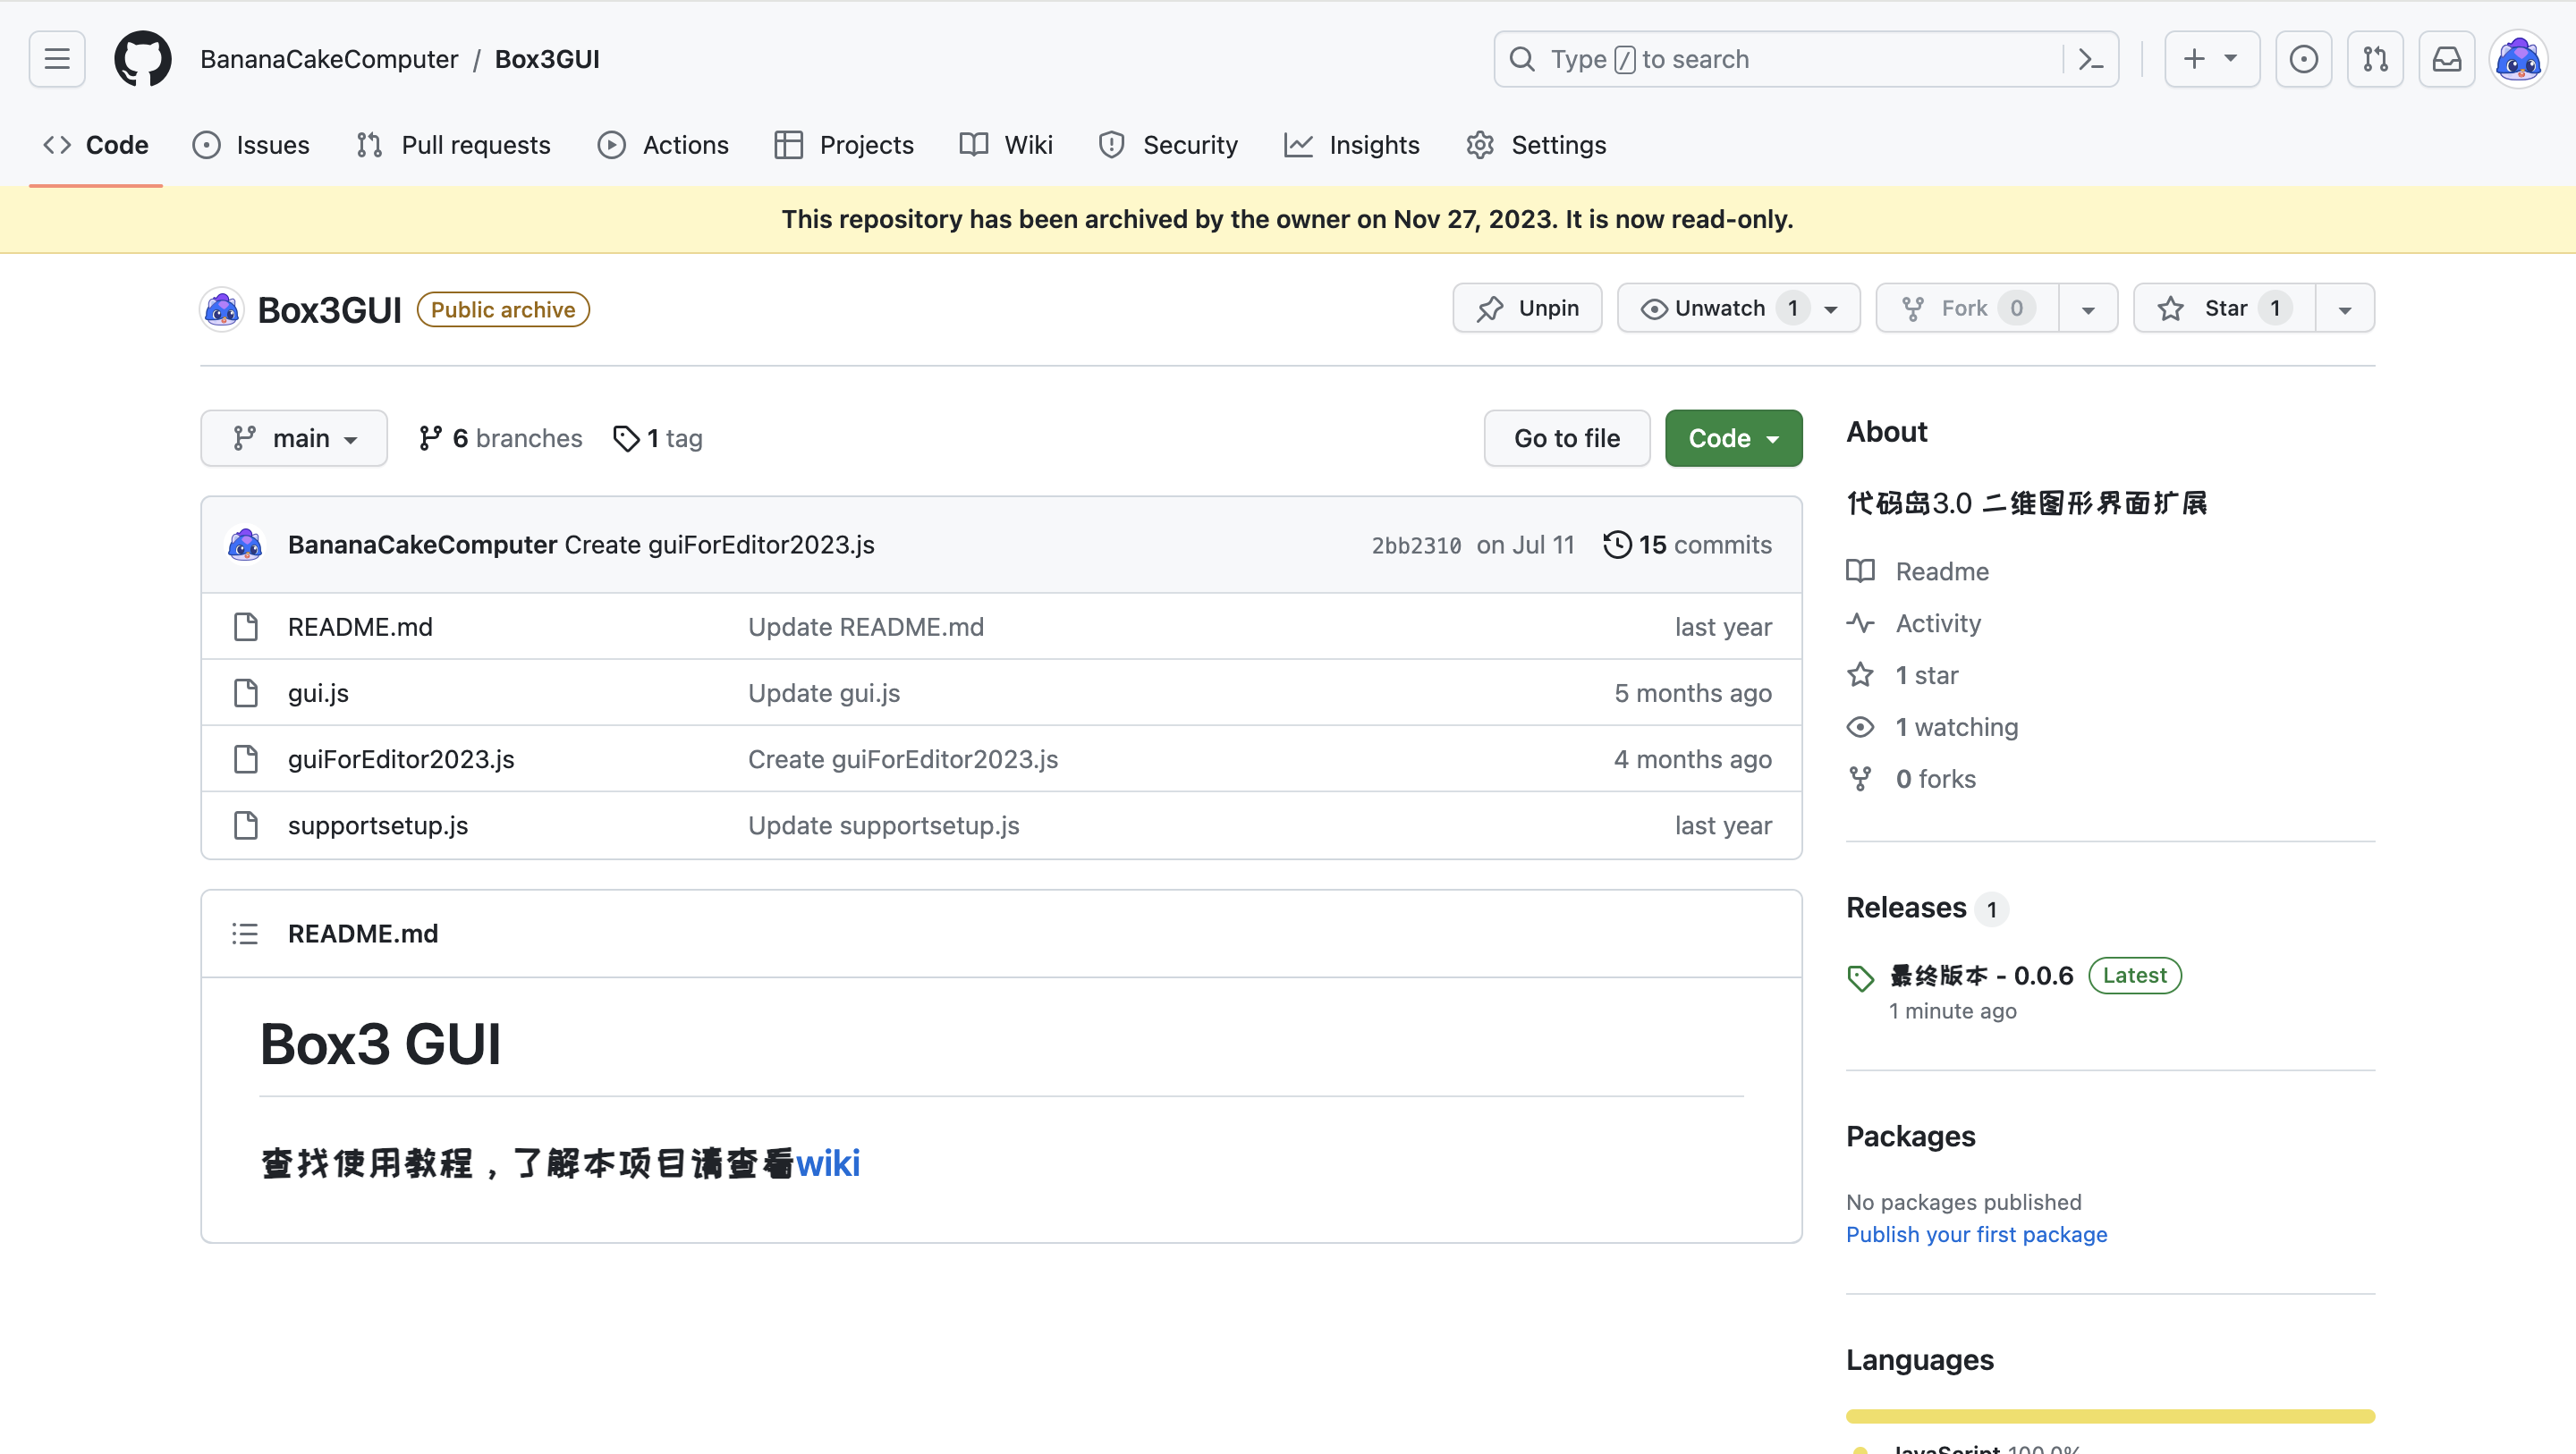The width and height of the screenshot is (2576, 1454).
Task: Click the Update README.md commit message
Action: [x=866, y=627]
